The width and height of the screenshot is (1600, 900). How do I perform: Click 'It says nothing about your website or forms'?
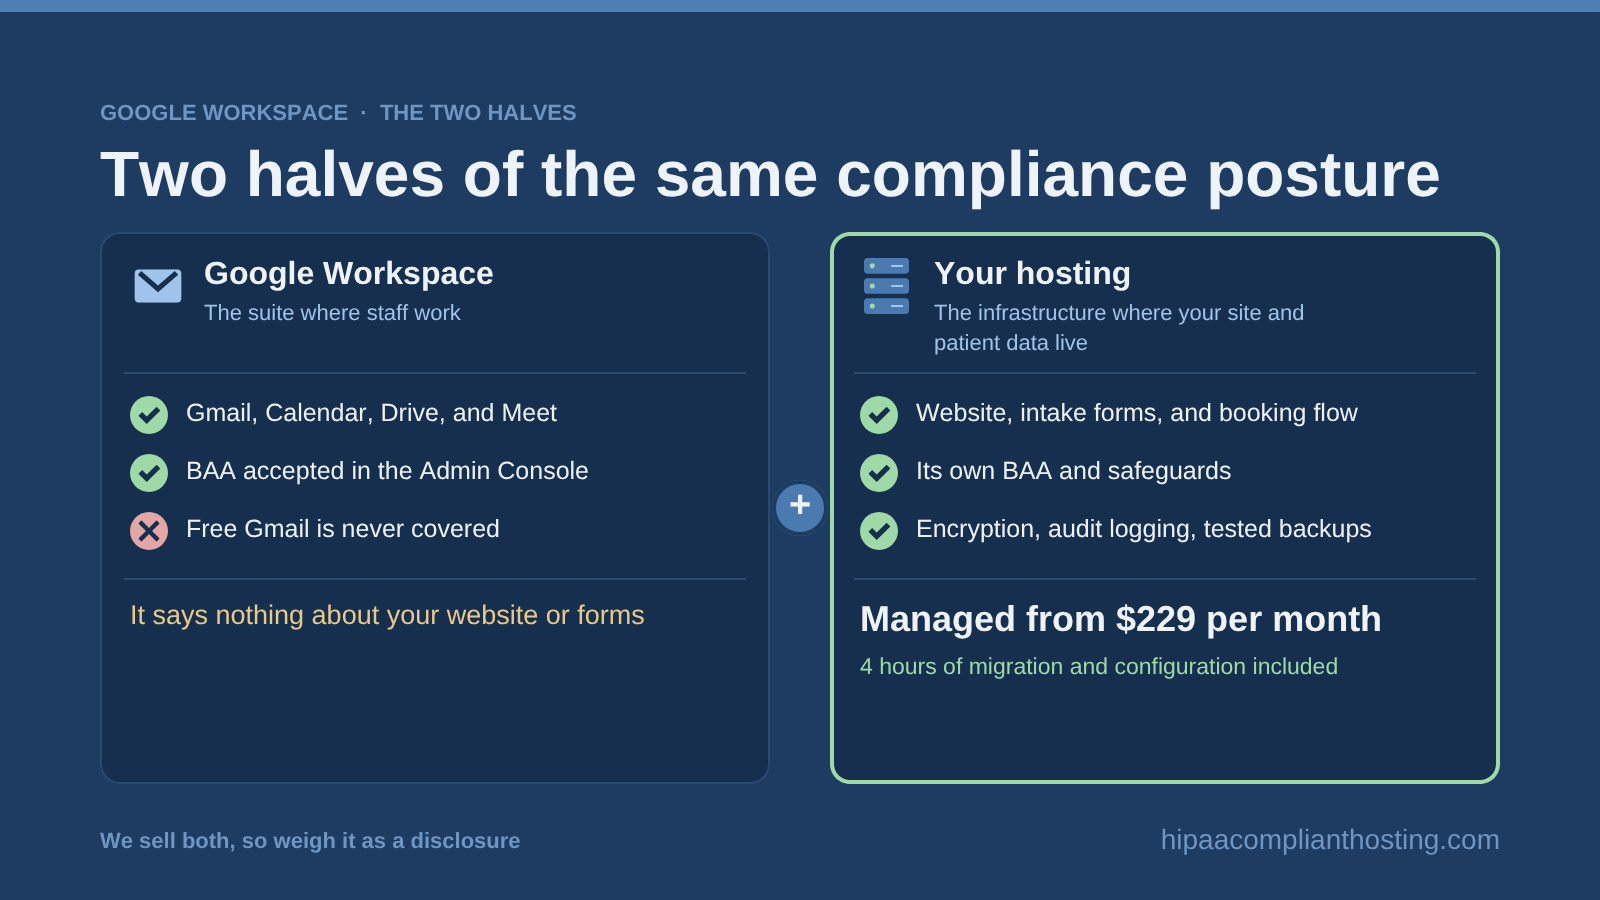pyautogui.click(x=387, y=615)
